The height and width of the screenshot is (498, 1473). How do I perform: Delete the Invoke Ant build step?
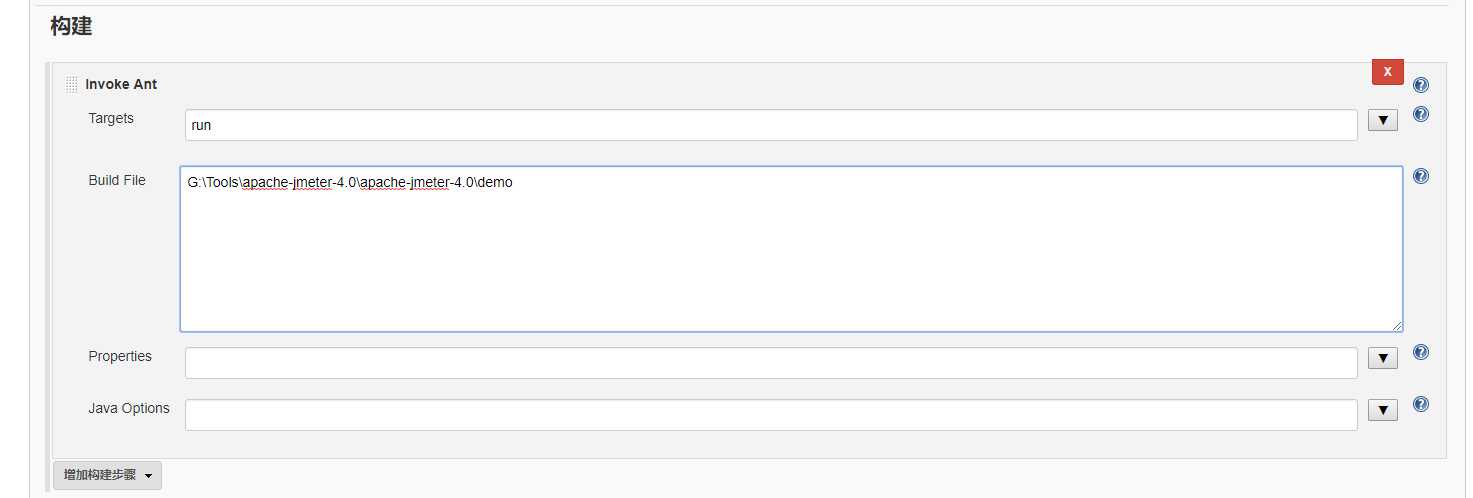(1388, 72)
